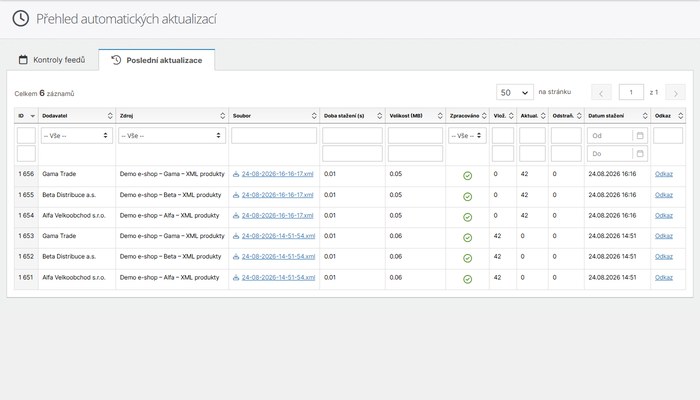This screenshot has height=400, width=700.
Task: Sort by Datum stažení column
Action: pyautogui.click(x=645, y=116)
